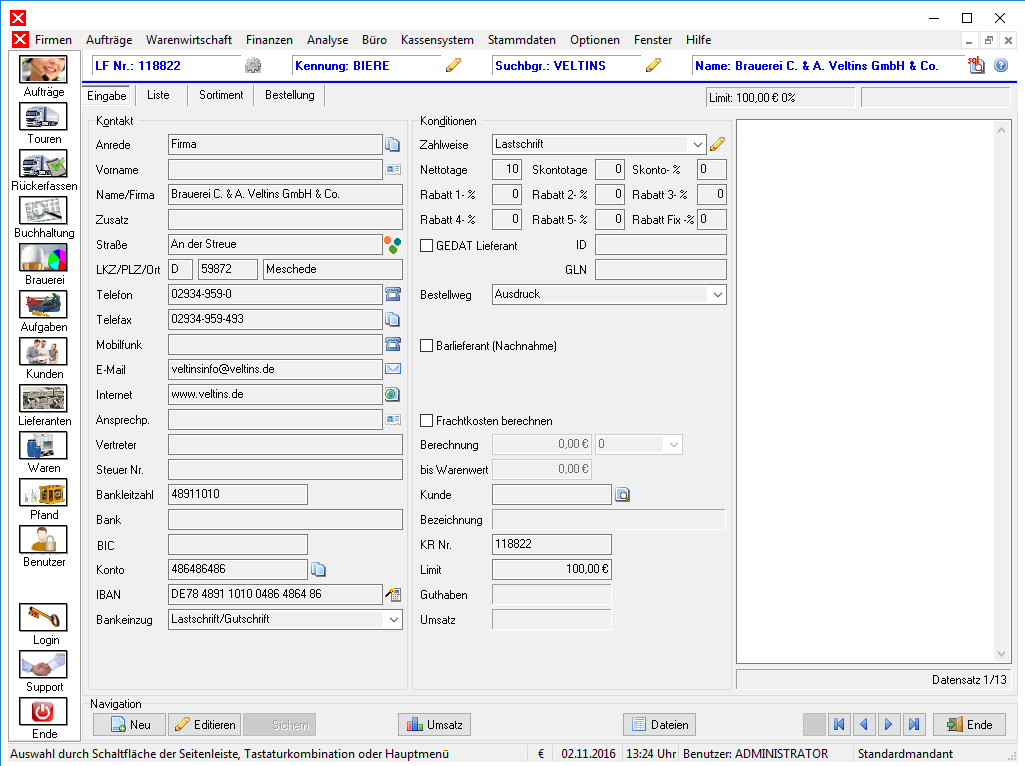The image size is (1025, 766).
Task: Click the Telefon input field
Action: 275,295
